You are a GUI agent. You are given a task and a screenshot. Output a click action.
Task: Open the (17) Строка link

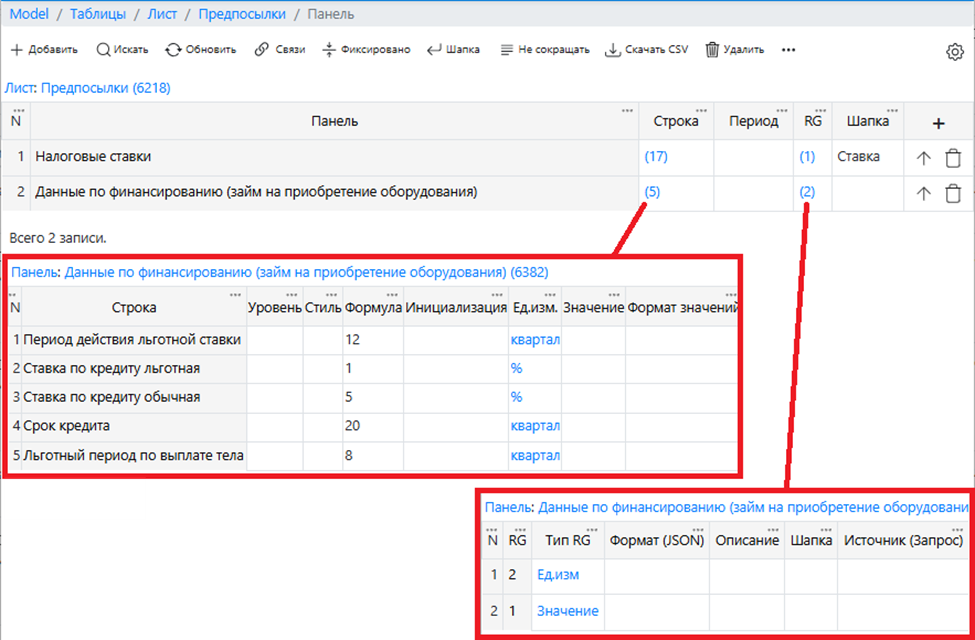(x=656, y=157)
